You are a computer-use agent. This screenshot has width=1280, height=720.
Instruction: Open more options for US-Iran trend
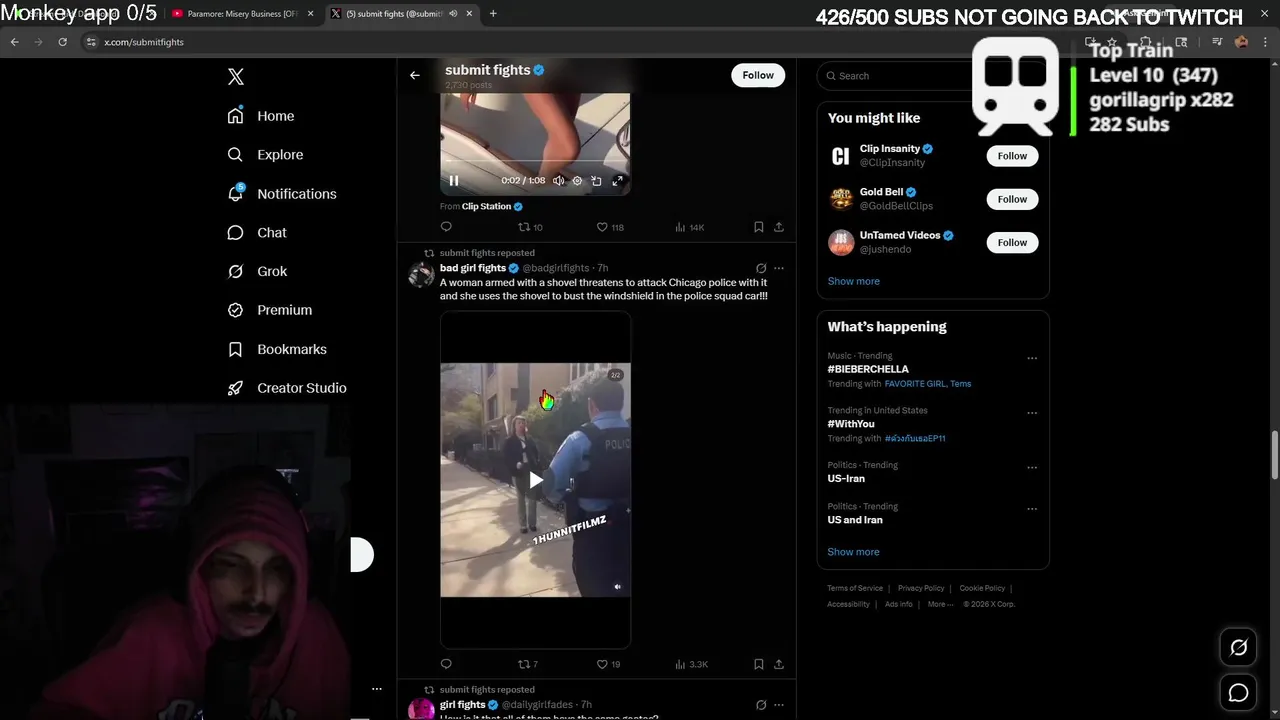[x=1032, y=467]
